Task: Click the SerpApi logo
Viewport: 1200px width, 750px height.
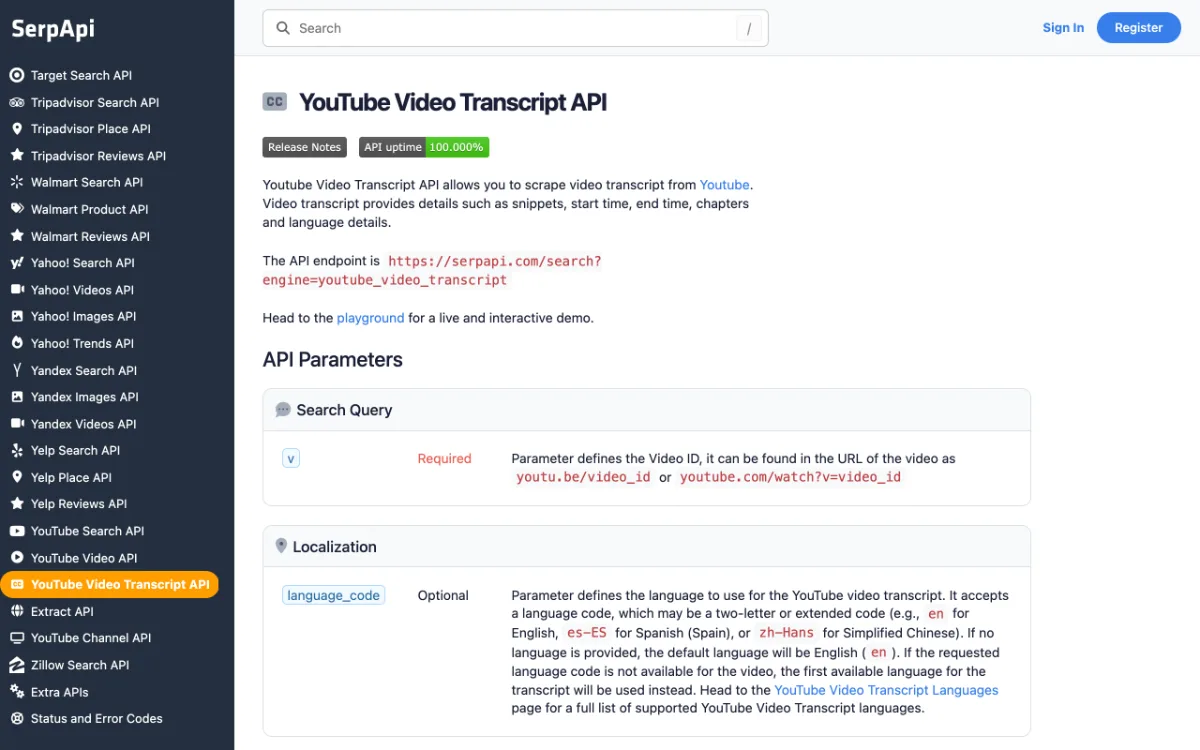Action: click(53, 29)
